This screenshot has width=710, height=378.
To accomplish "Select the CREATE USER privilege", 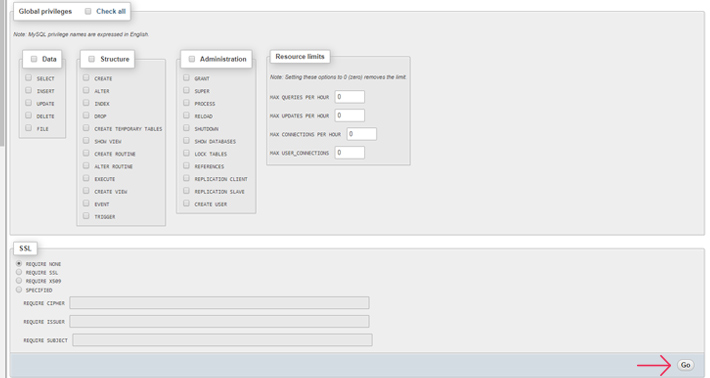I will pyautogui.click(x=186, y=204).
